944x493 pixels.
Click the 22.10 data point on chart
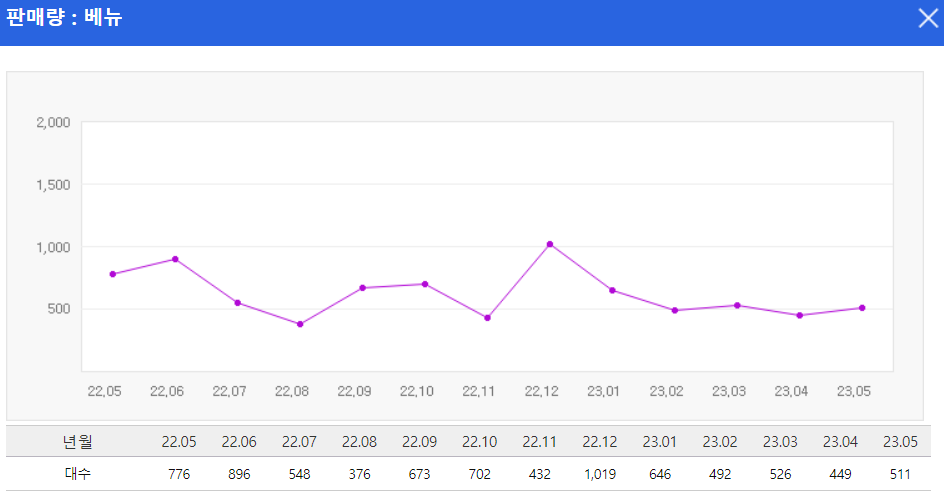(425, 284)
